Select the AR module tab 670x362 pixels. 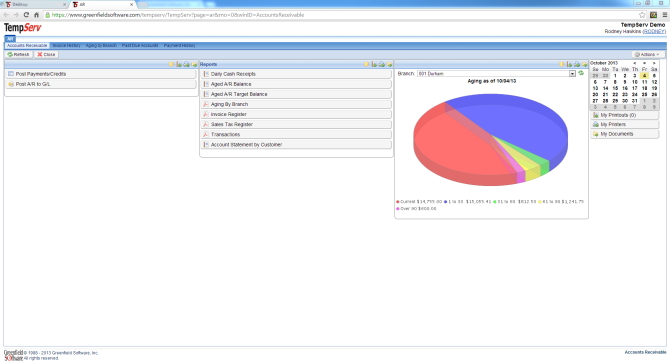(10, 39)
